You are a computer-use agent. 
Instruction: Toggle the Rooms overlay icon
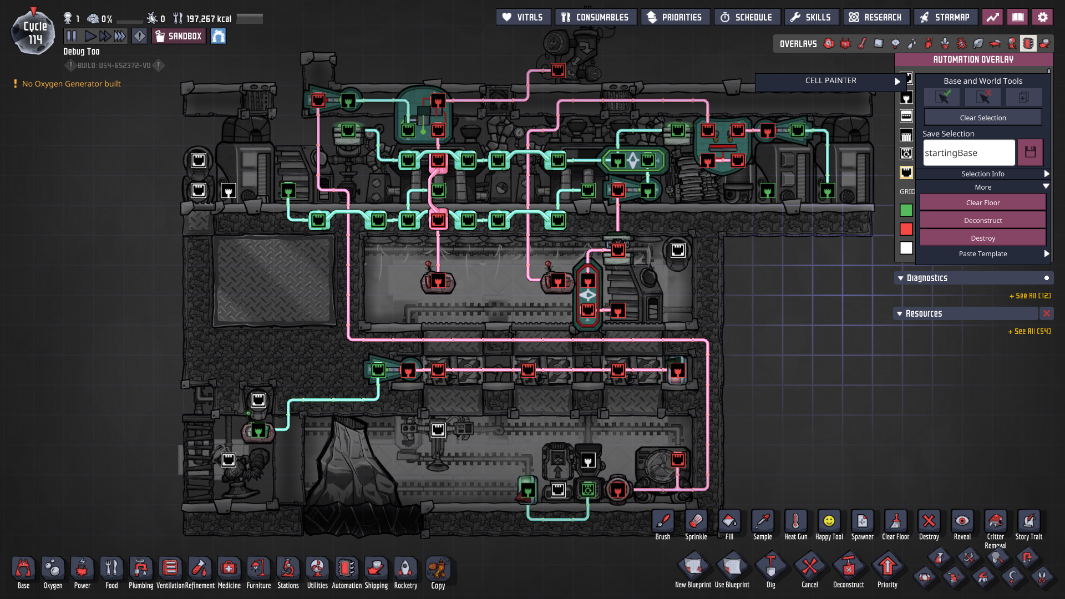coord(995,43)
